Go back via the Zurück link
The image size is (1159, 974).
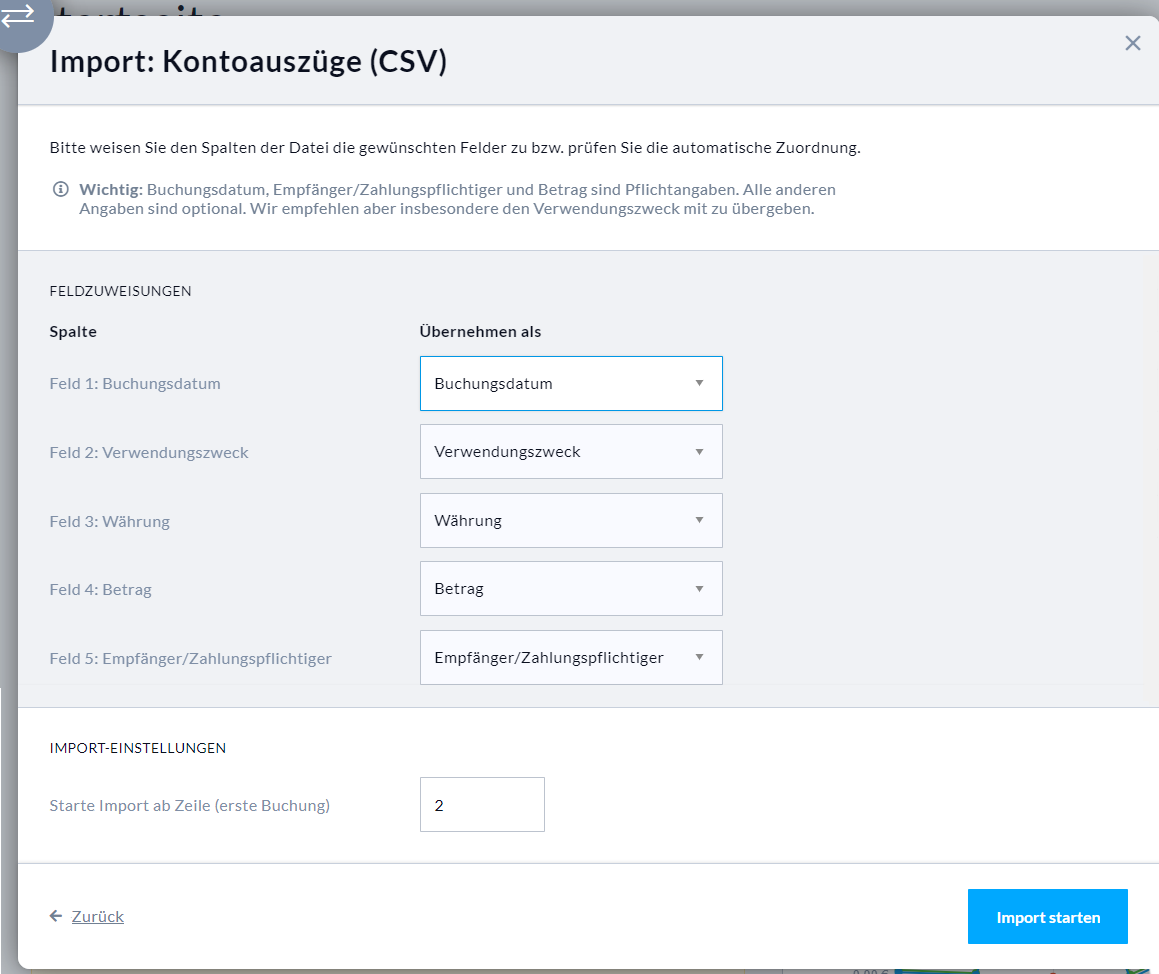(98, 916)
